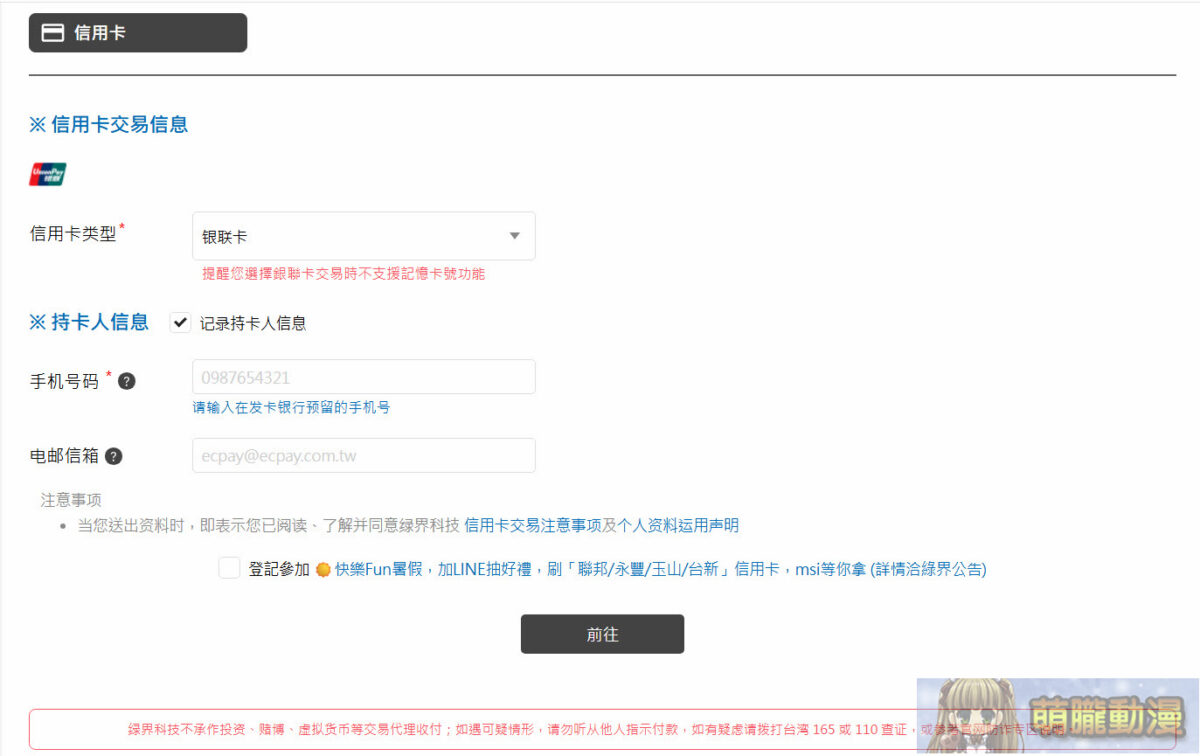Open the 快樂Fun暑假 promotion link

coord(660,569)
